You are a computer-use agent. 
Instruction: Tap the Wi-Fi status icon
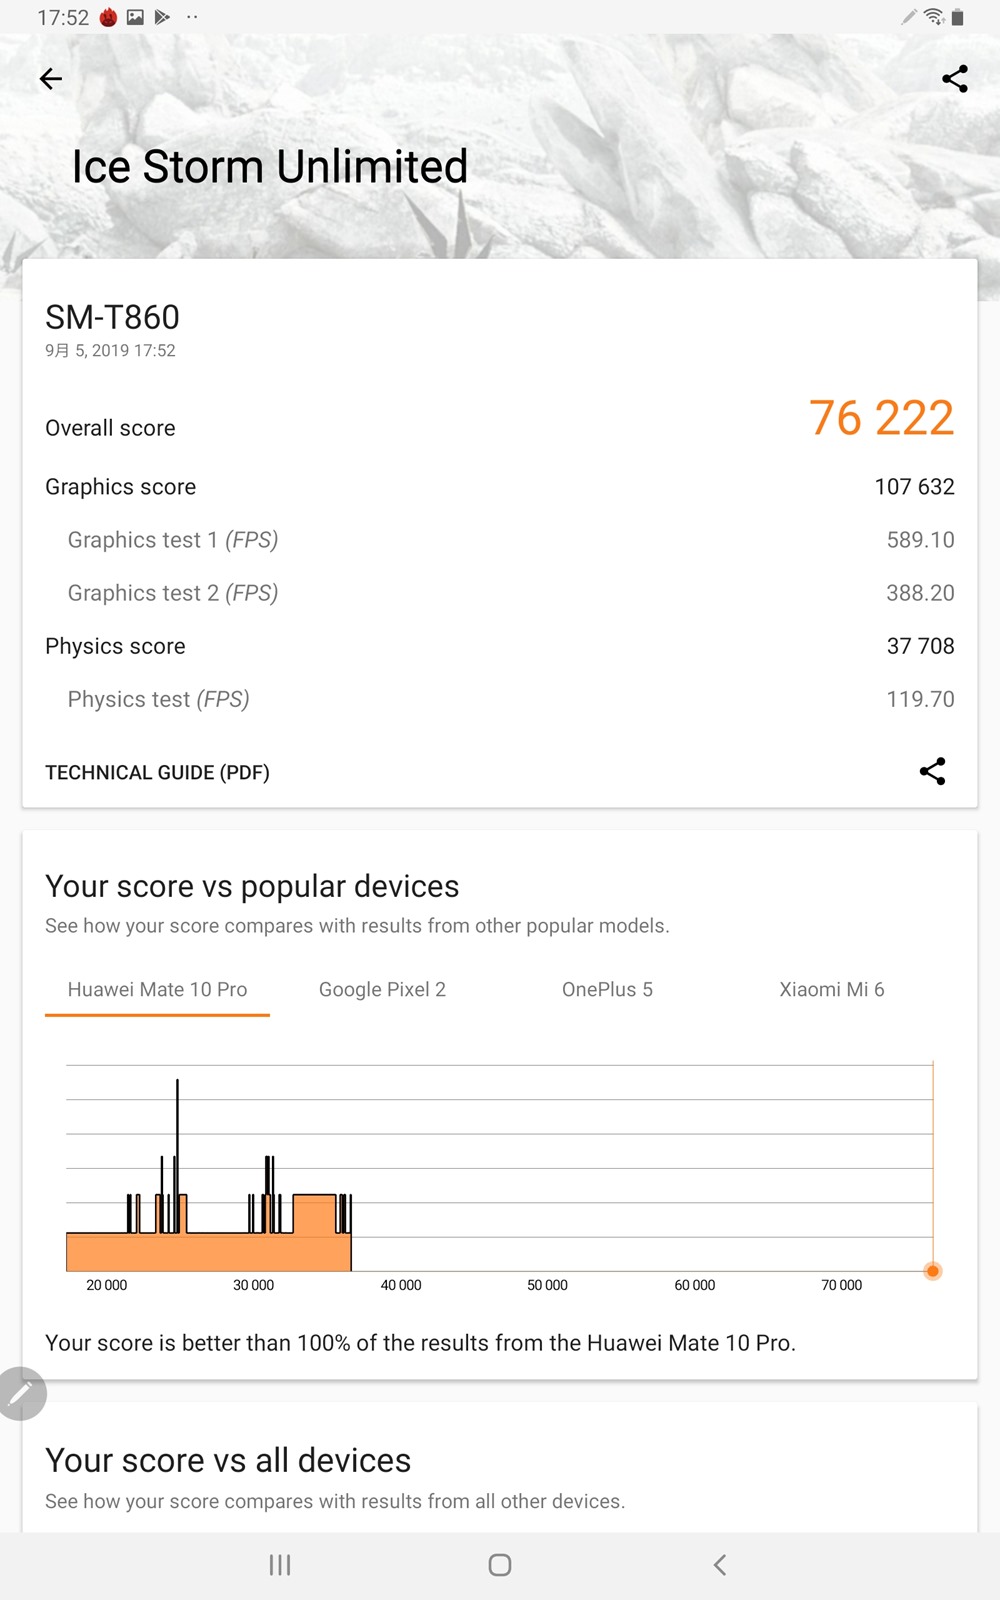[x=934, y=17]
